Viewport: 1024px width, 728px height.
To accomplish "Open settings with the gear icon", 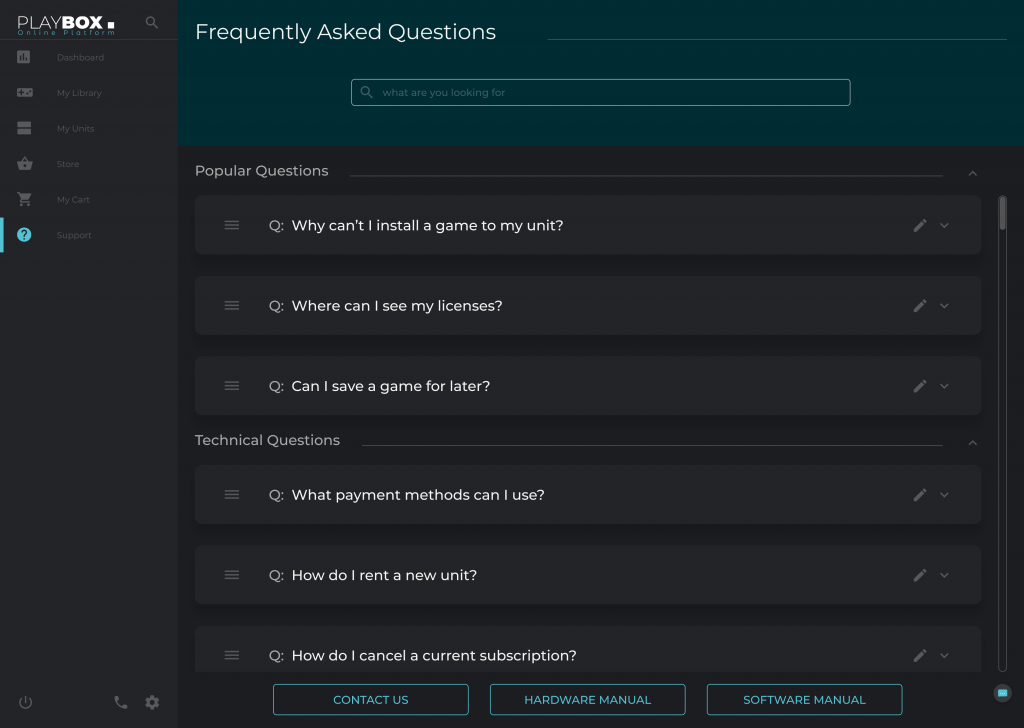I will 152,703.
